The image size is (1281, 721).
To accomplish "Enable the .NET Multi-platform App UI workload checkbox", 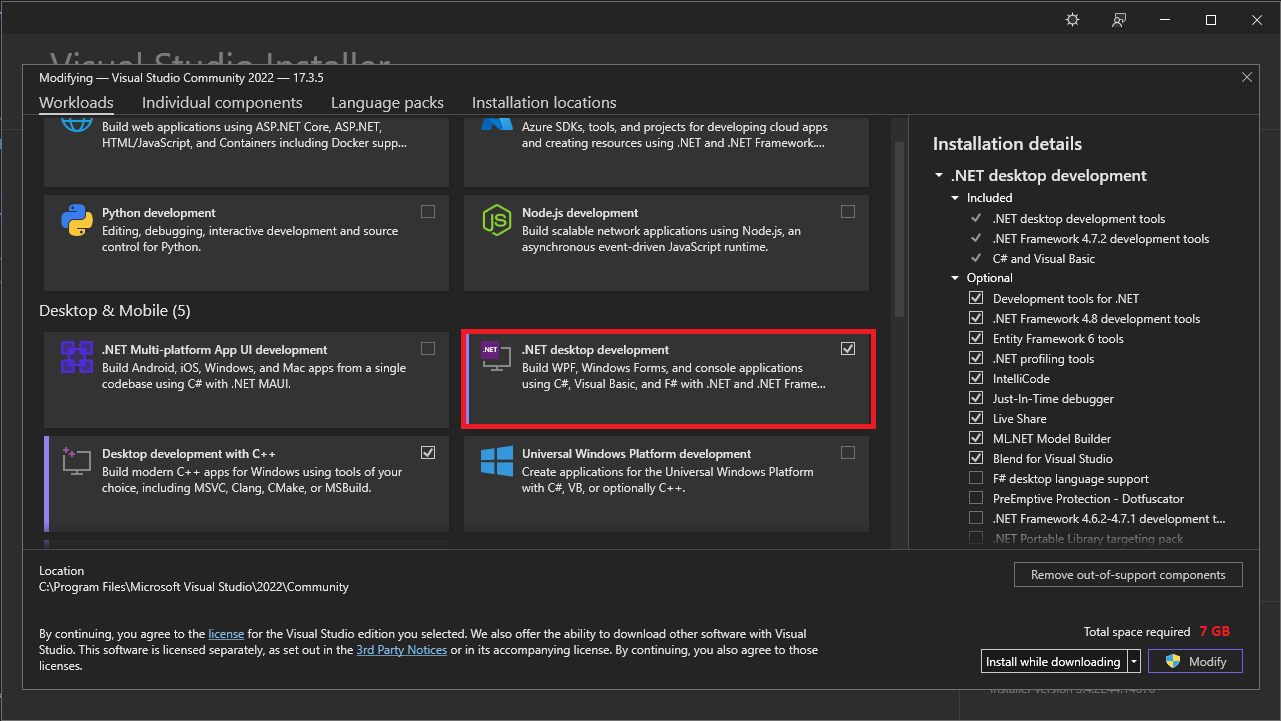I will tap(428, 349).
